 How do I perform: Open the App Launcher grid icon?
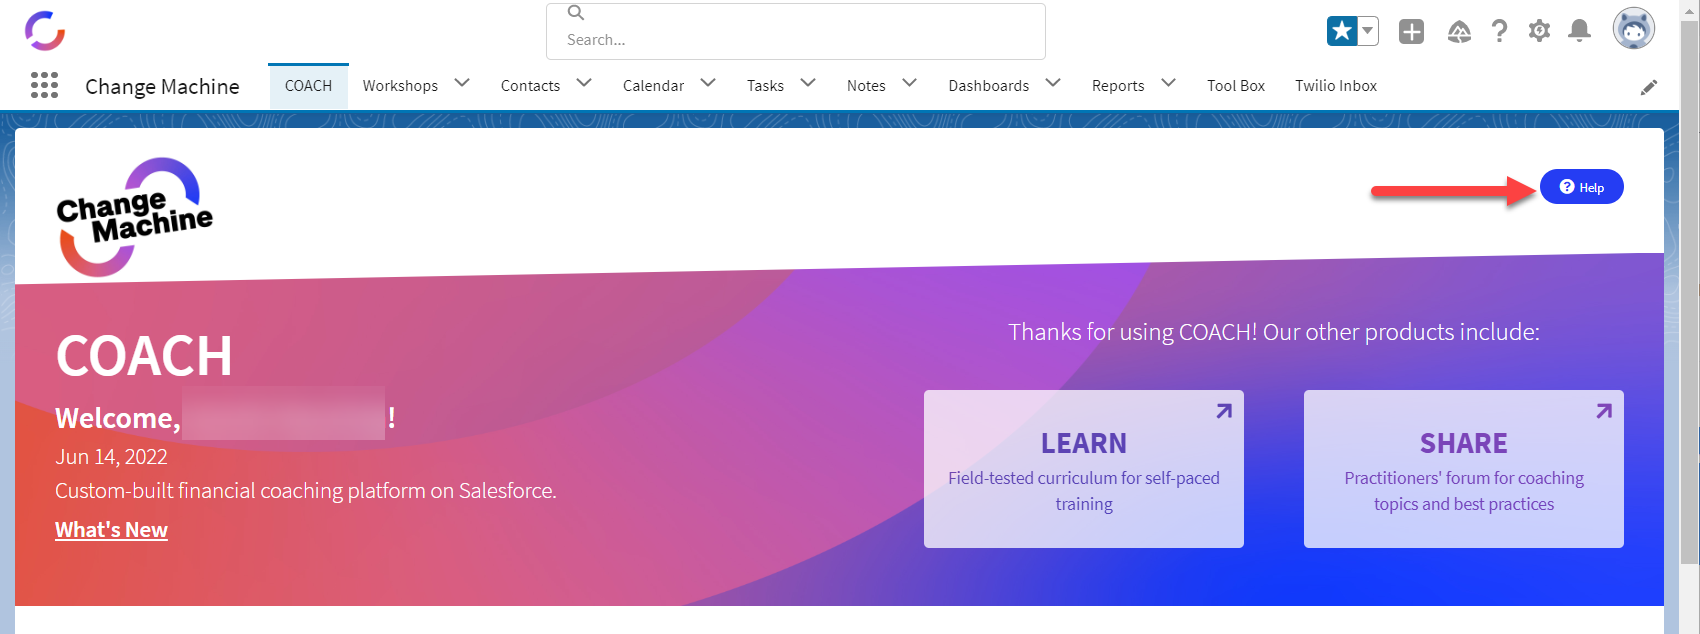tap(44, 85)
